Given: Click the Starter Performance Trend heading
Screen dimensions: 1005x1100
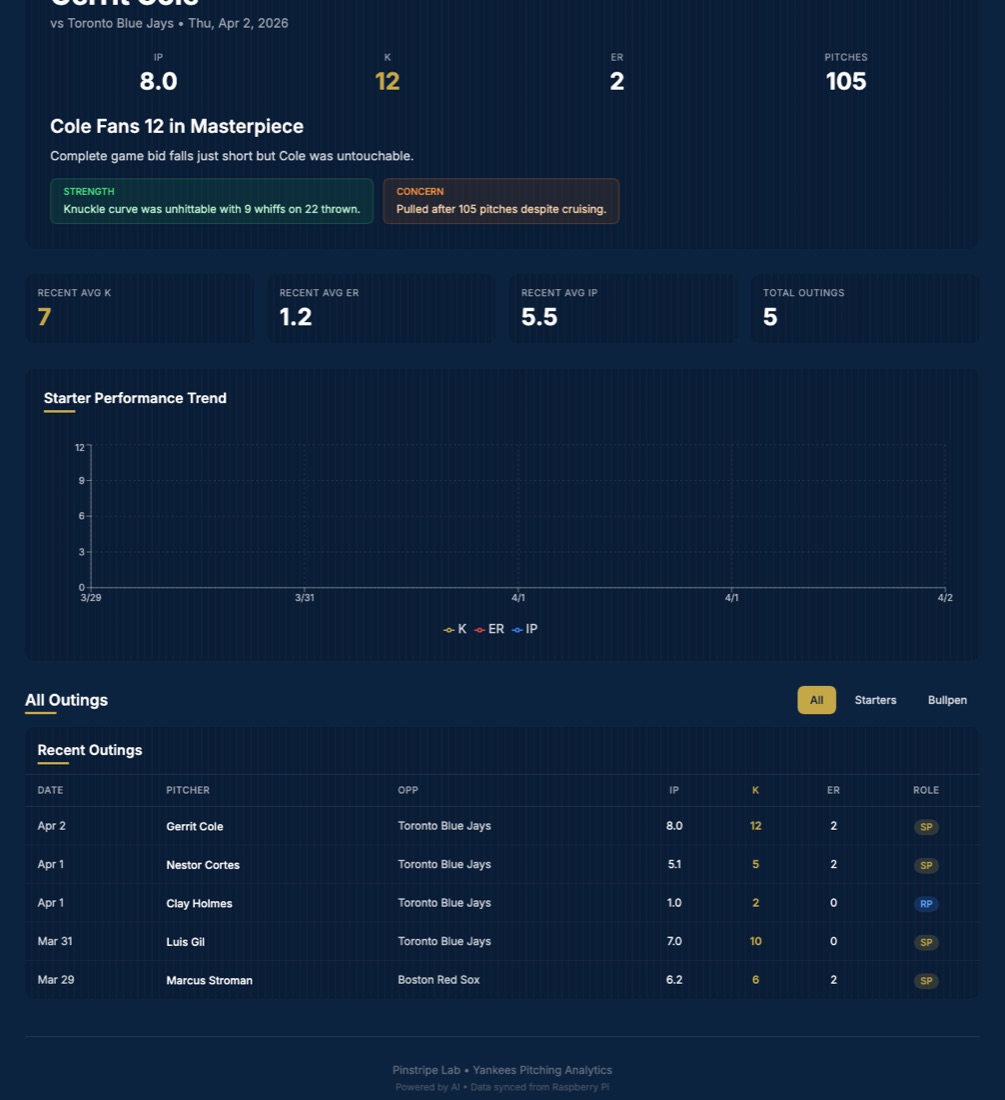Looking at the screenshot, I should (135, 398).
